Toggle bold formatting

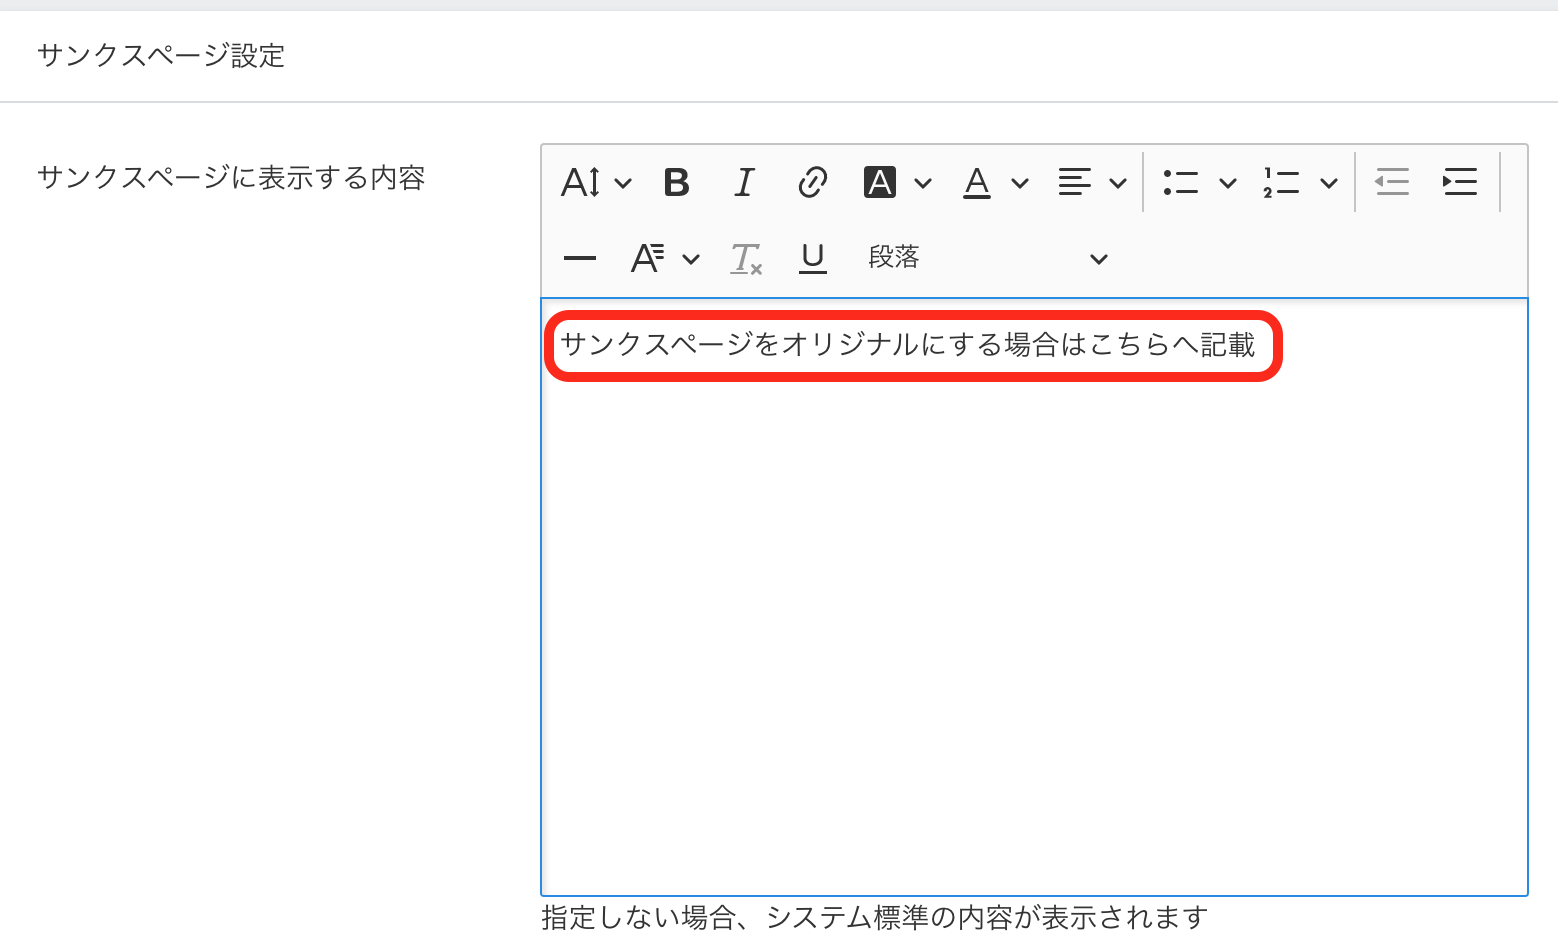point(676,183)
